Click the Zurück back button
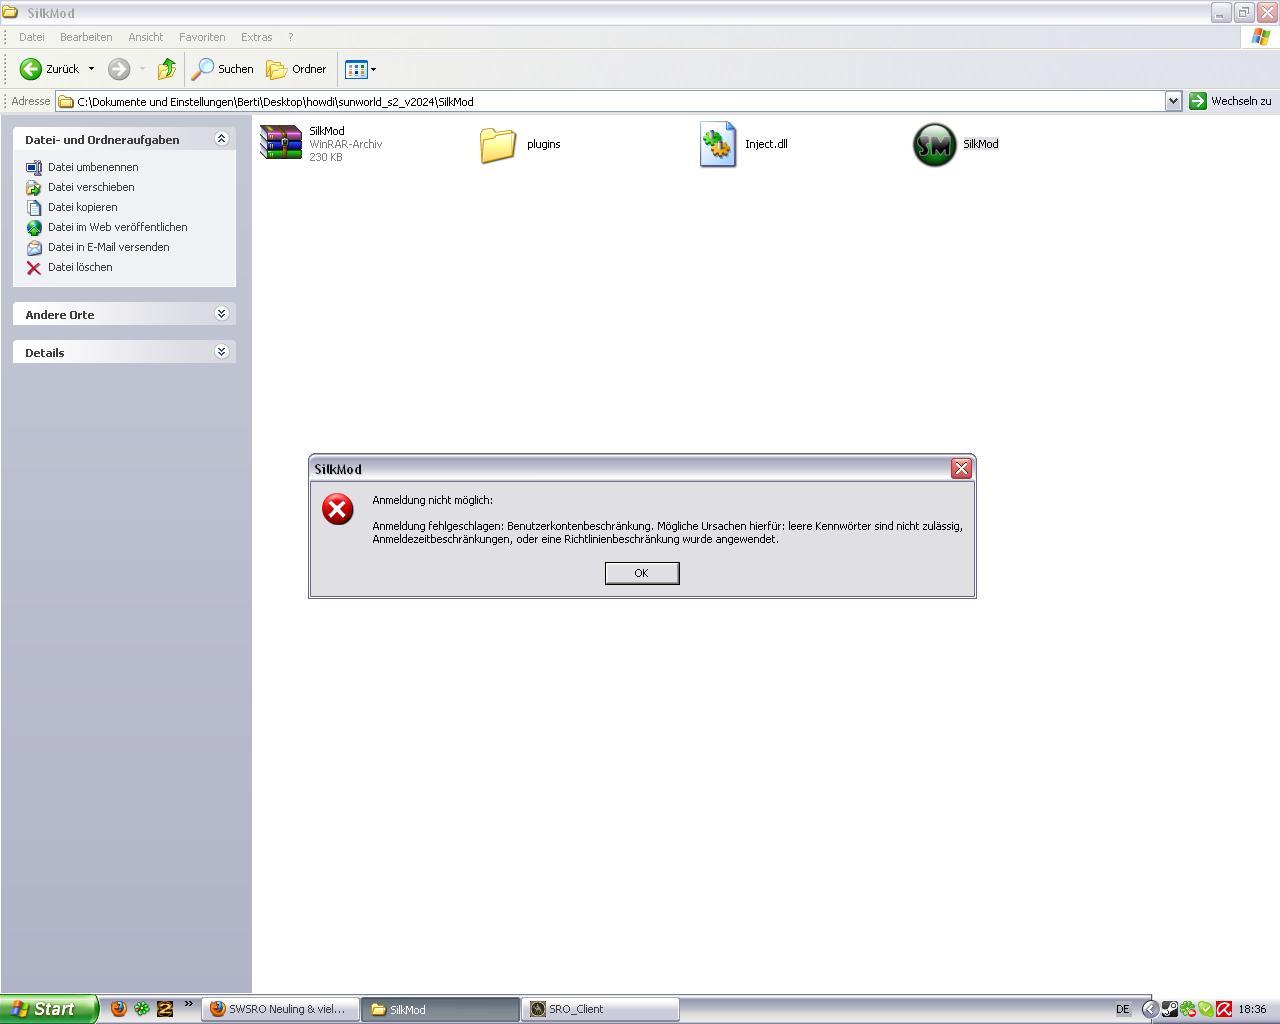Image resolution: width=1280 pixels, height=1024 pixels. [50, 69]
